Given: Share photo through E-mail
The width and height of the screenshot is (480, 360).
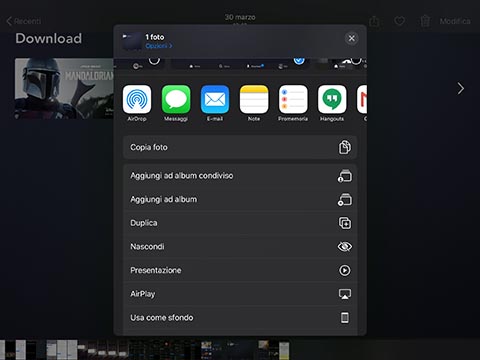Looking at the screenshot, I should pos(215,99).
